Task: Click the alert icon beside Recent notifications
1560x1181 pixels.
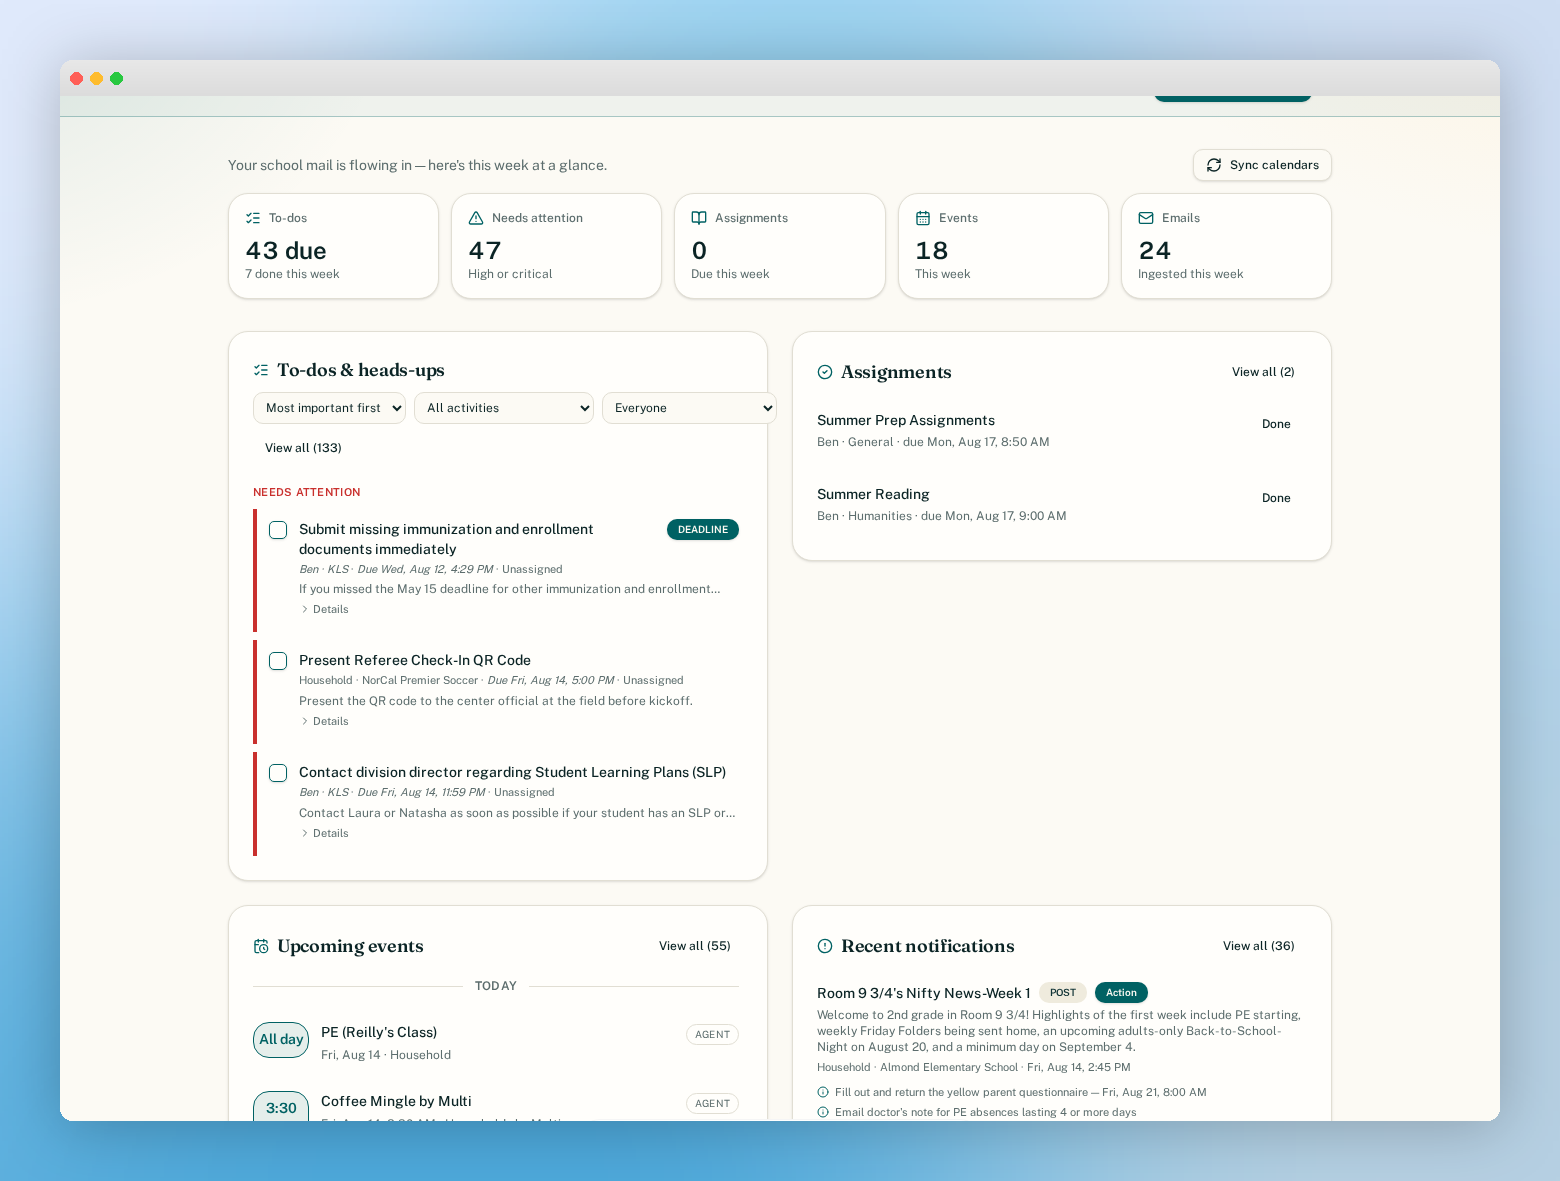Action: 825,946
